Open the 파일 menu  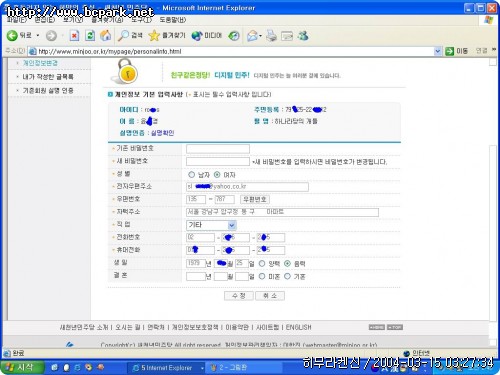(x=17, y=20)
